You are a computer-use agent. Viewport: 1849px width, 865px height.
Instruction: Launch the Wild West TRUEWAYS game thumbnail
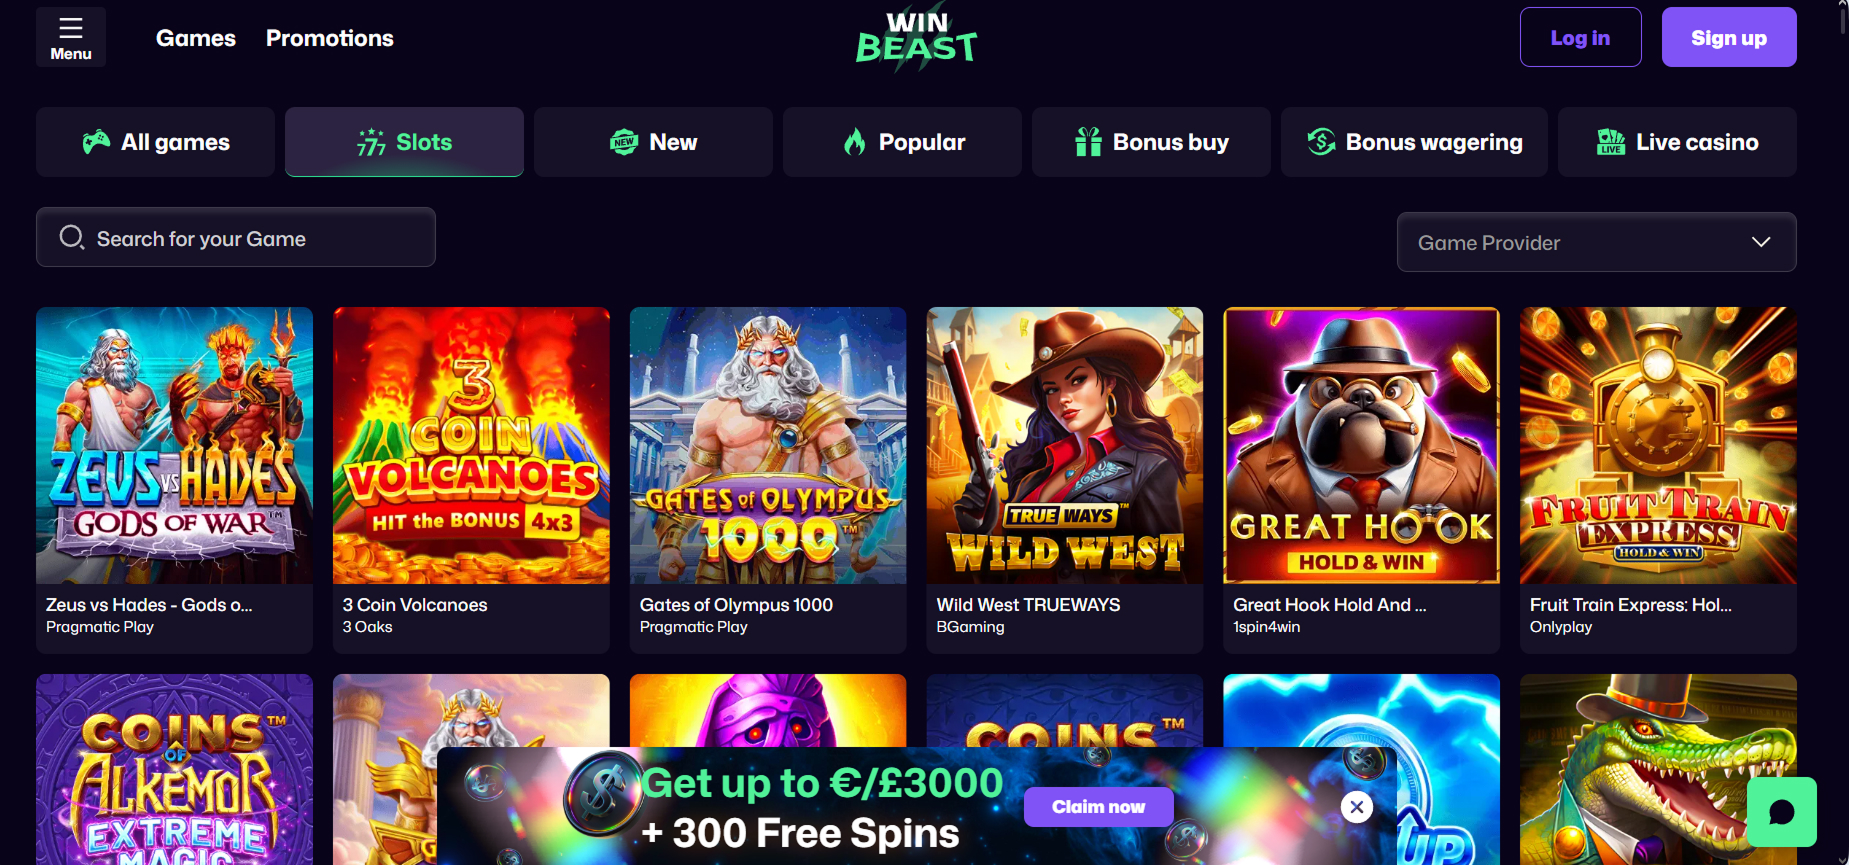pos(1064,445)
